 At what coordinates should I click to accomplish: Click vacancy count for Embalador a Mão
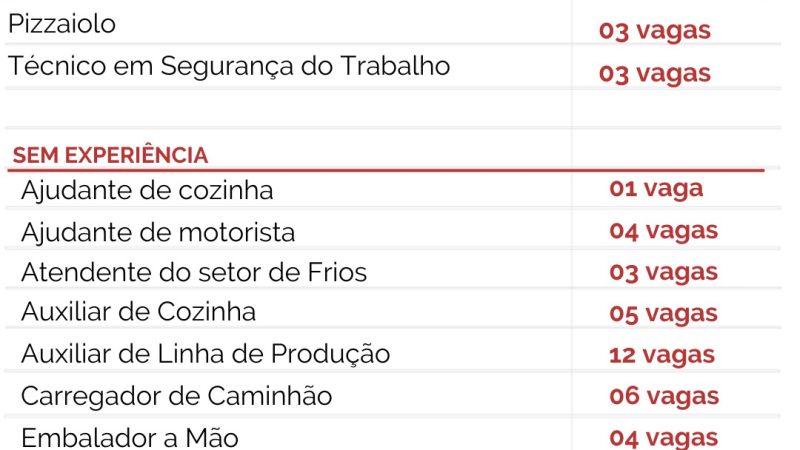coord(663,437)
